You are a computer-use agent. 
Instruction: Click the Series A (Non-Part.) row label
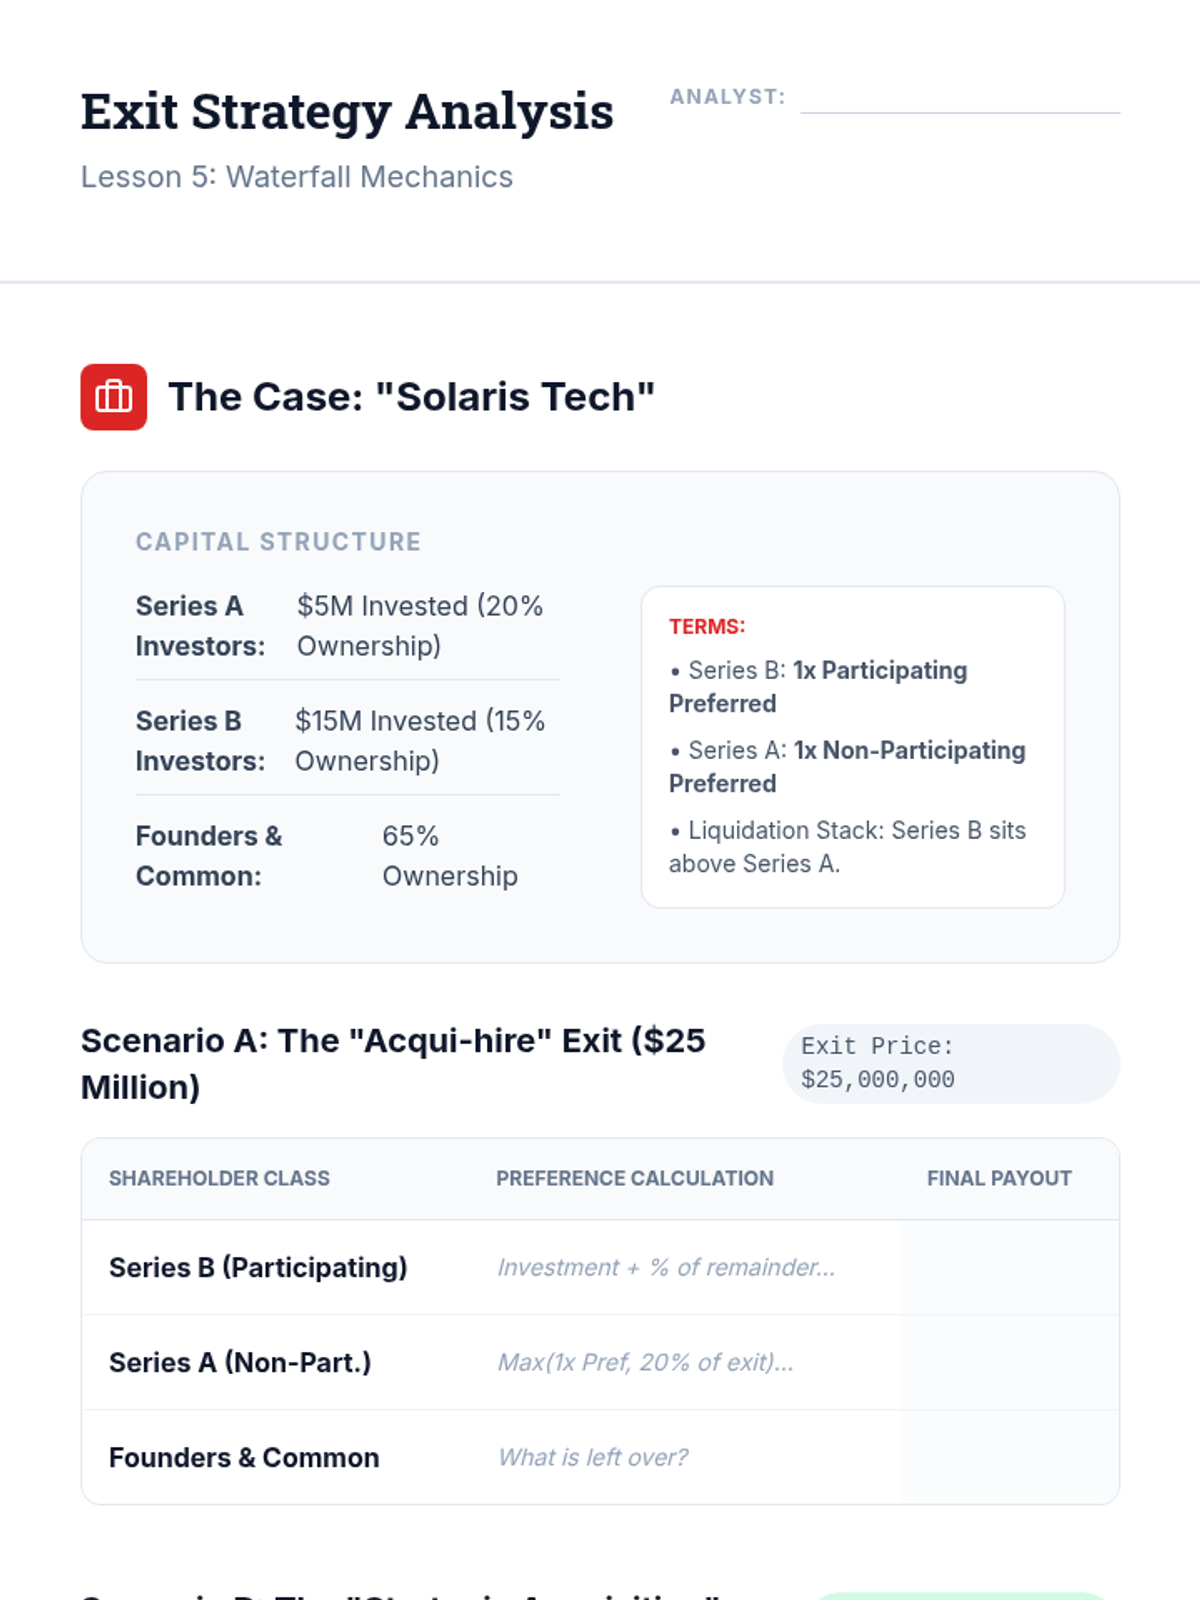(x=240, y=1362)
